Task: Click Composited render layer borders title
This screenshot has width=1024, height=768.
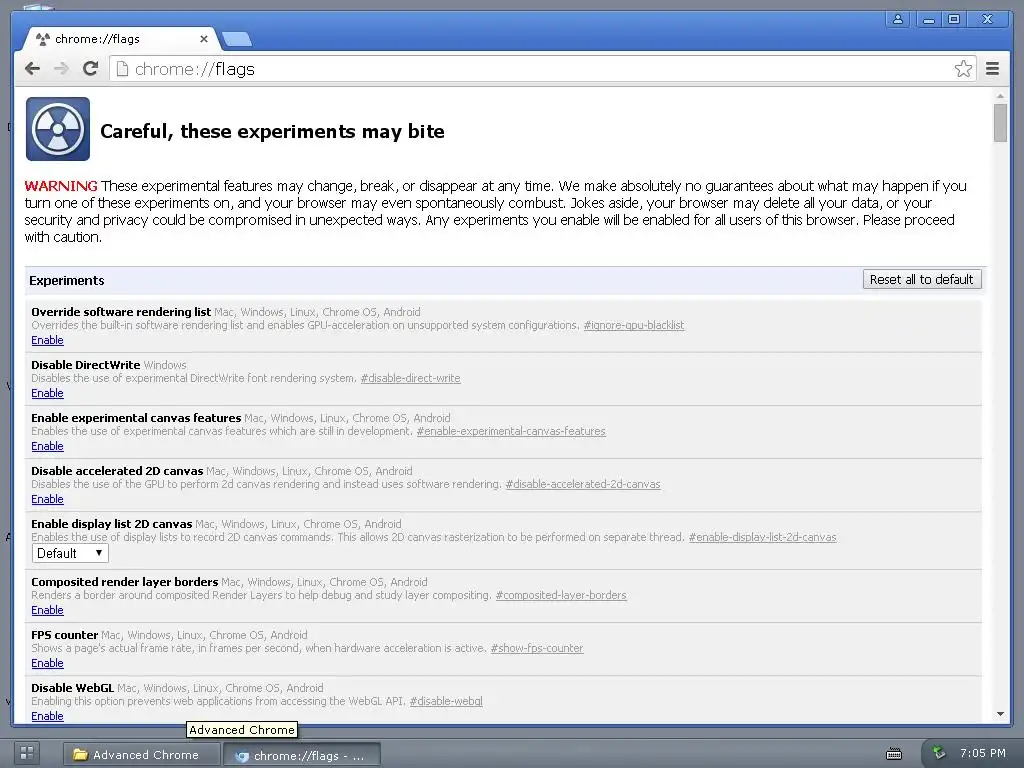Action: [x=125, y=581]
